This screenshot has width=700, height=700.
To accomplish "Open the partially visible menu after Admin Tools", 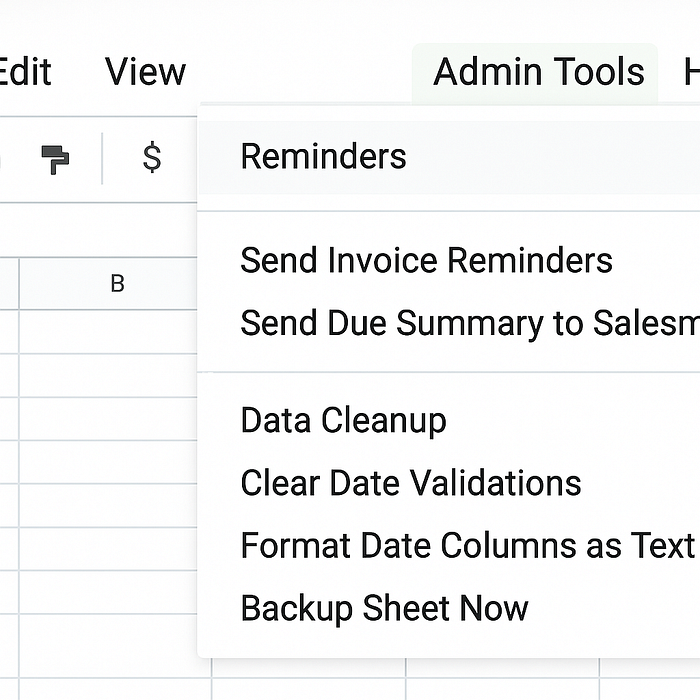I will pos(692,73).
